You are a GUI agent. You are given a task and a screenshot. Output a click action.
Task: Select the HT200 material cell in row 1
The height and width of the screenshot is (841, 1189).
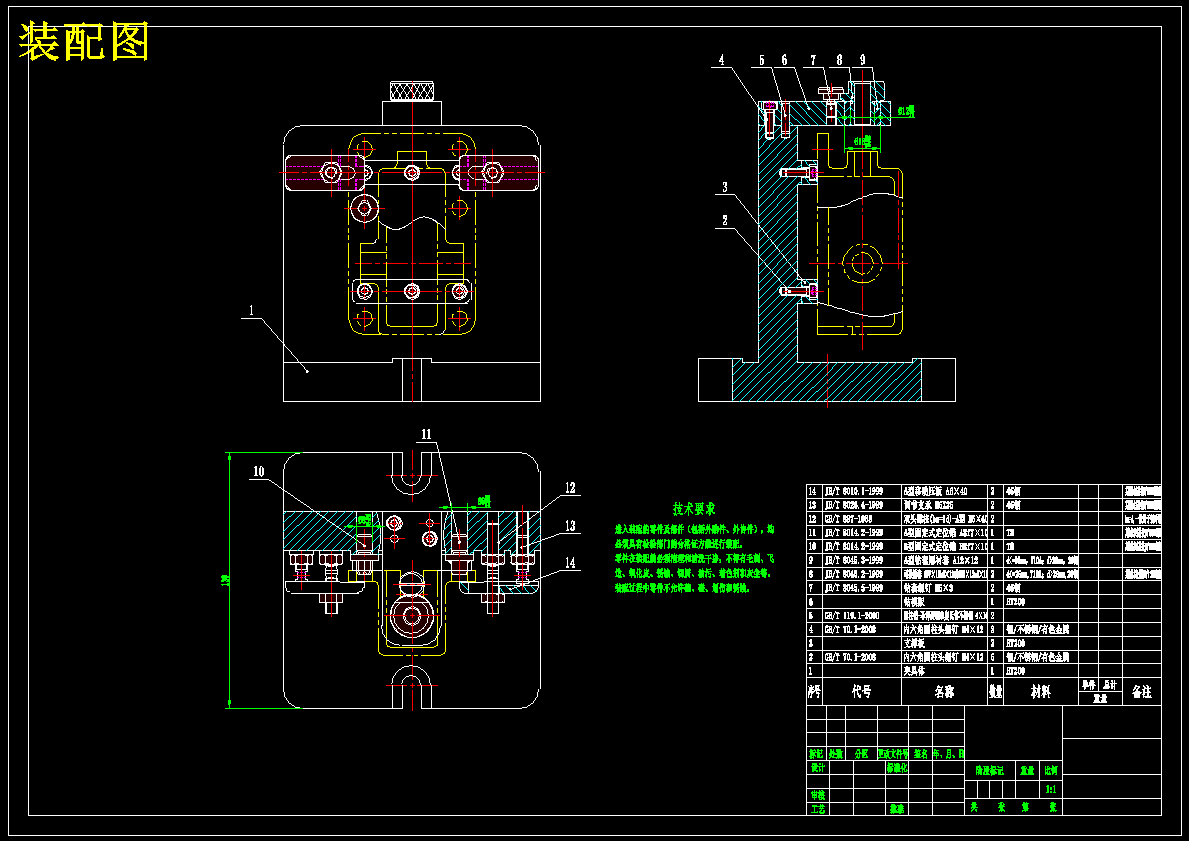[x=1015, y=671]
